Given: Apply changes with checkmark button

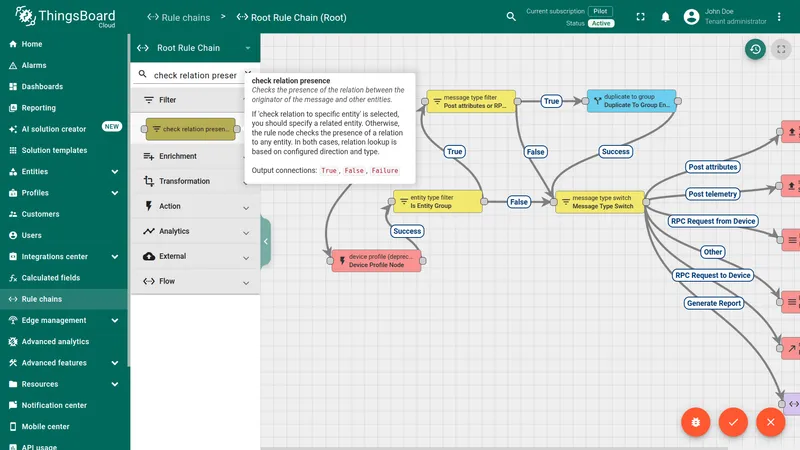Looking at the screenshot, I should [x=733, y=422].
